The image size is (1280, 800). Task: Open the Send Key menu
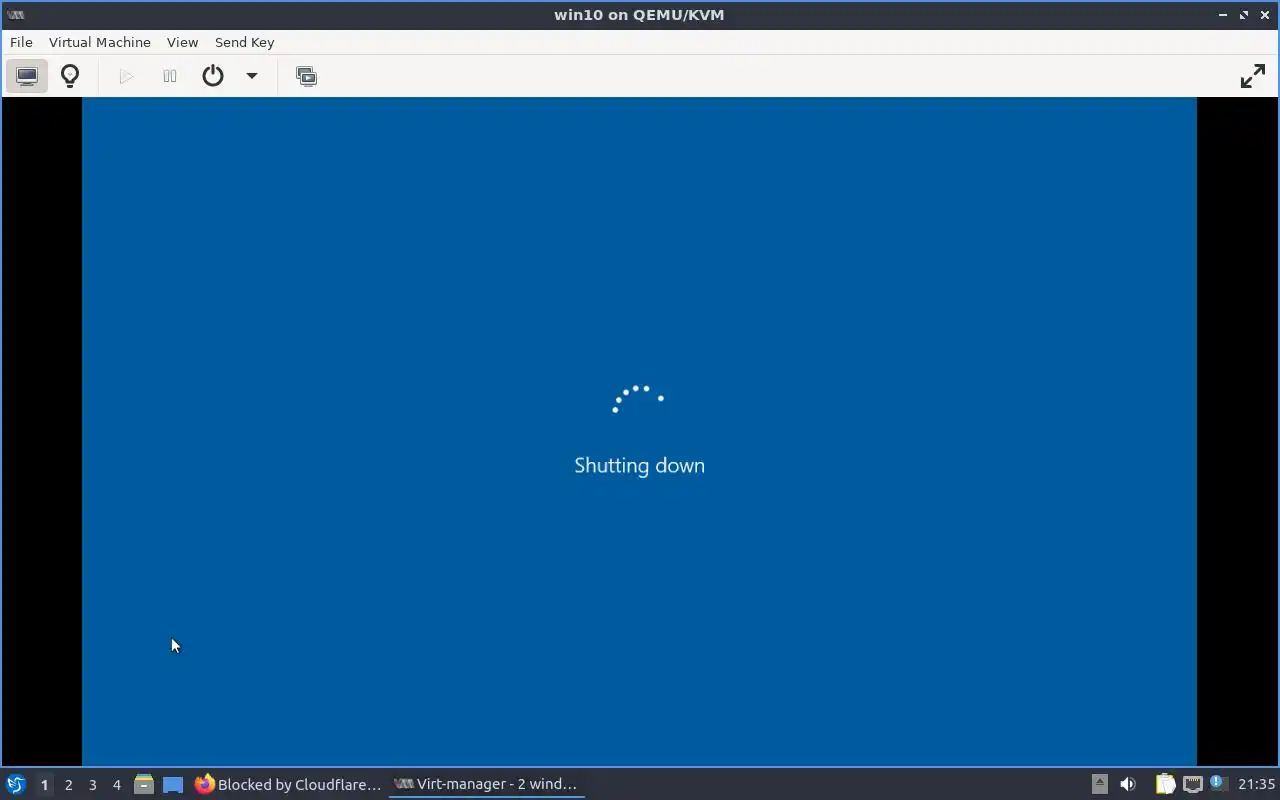point(244,42)
